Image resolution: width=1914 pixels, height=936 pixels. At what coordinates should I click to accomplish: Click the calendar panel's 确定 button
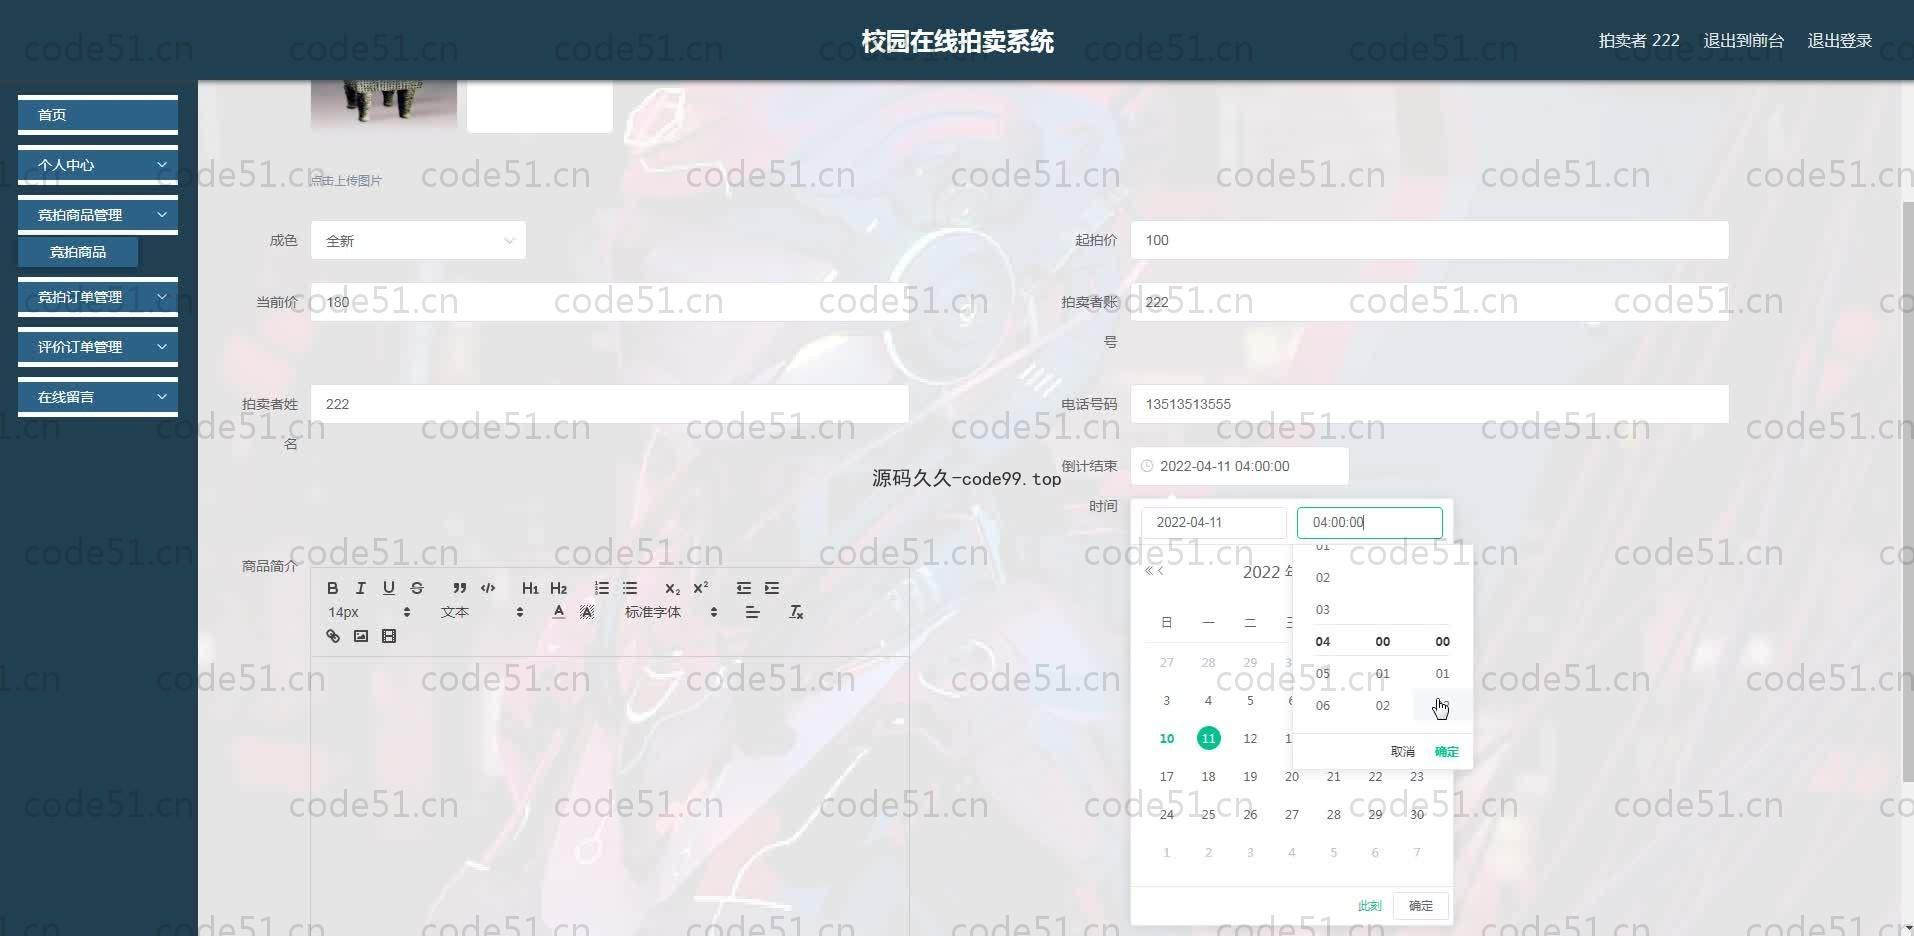(1420, 906)
